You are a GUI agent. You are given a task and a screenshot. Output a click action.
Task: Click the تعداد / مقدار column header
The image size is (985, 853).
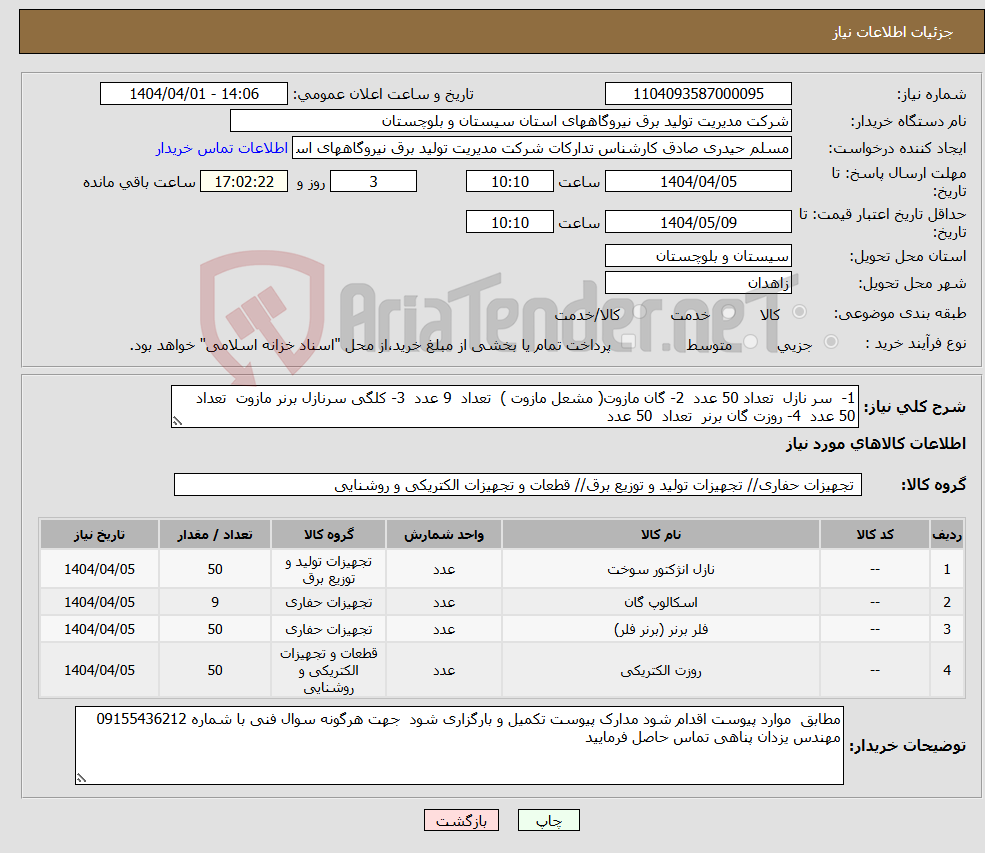pos(215,535)
